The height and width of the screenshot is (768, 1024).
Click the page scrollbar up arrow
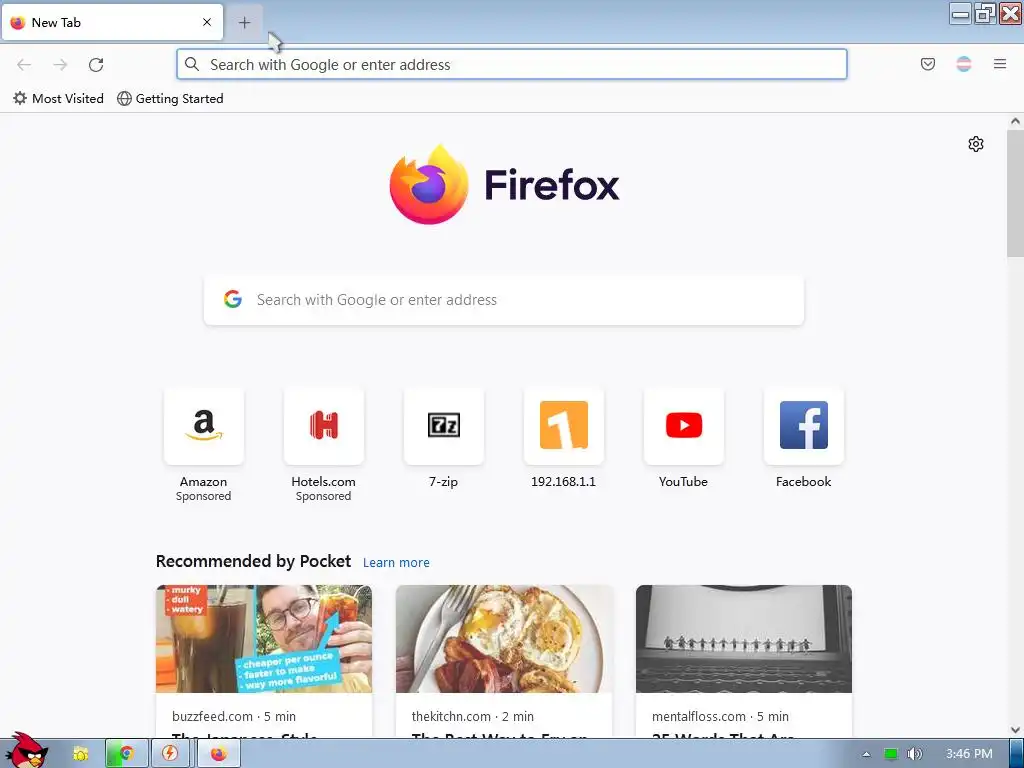point(1015,121)
